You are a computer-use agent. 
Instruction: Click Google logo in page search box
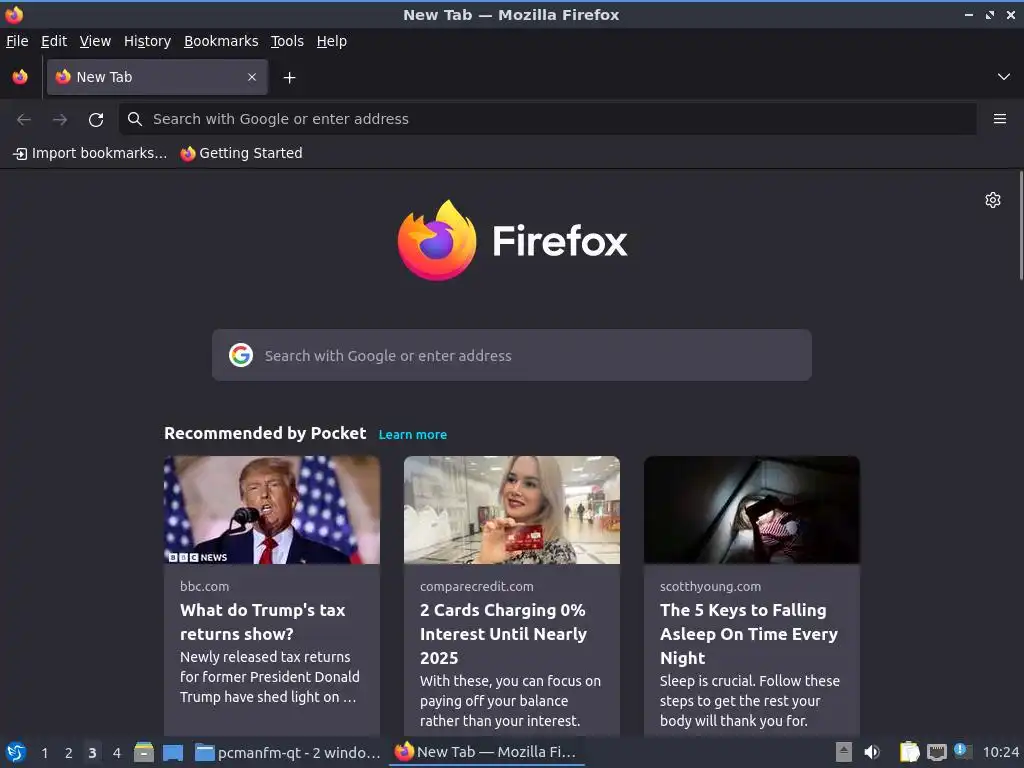tap(241, 355)
